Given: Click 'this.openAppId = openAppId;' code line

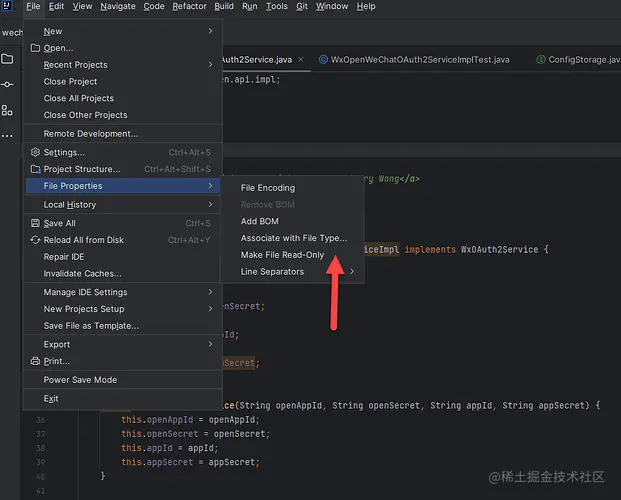Looking at the screenshot, I should tap(190, 420).
